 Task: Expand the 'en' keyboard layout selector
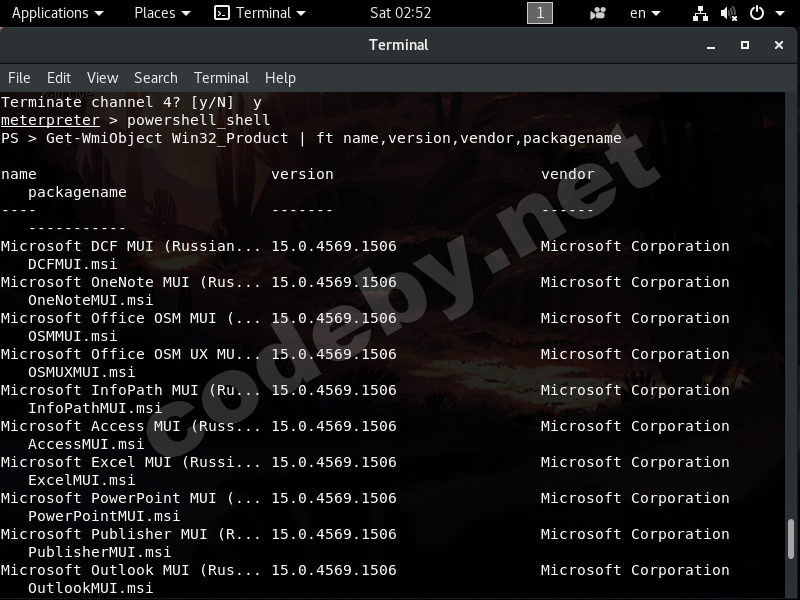tap(645, 13)
